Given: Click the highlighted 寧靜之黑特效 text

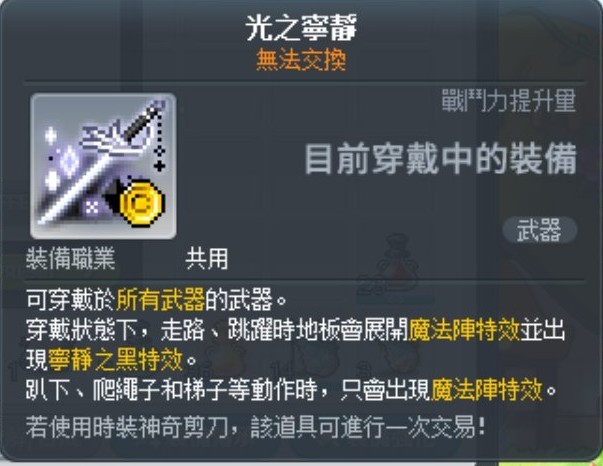Looking at the screenshot, I should (115, 359).
